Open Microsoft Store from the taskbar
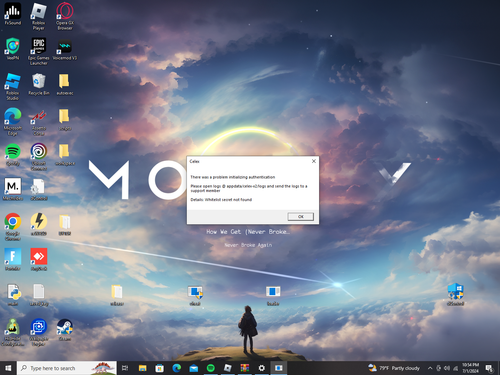 coord(160,368)
